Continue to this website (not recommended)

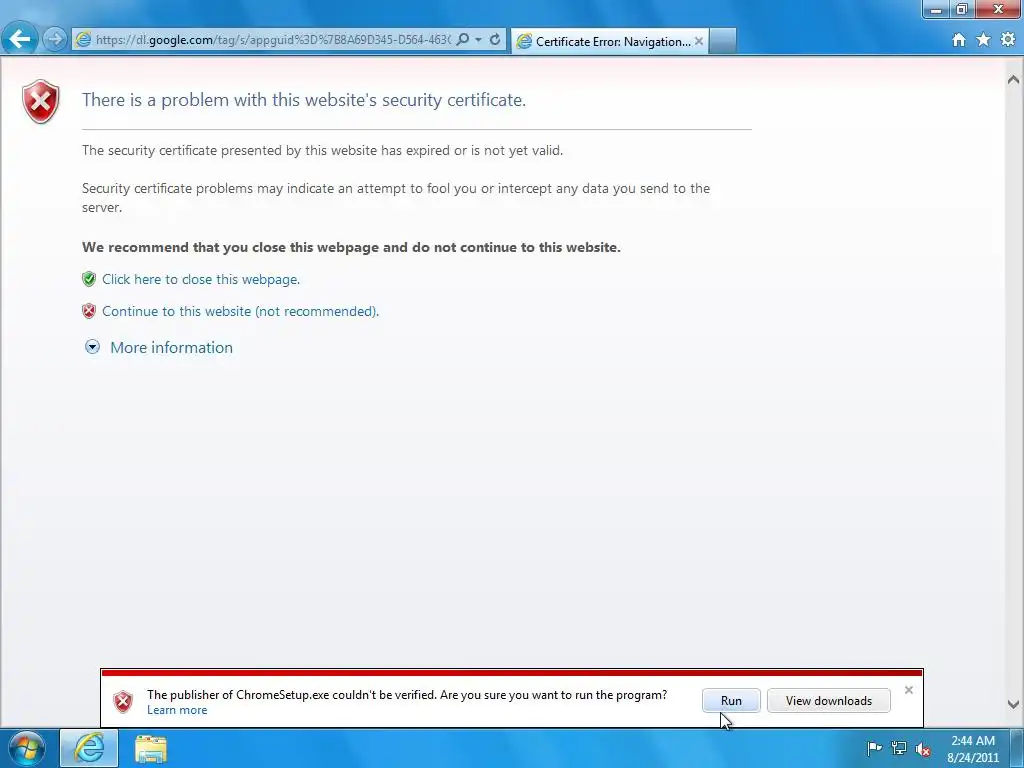pyautogui.click(x=240, y=312)
